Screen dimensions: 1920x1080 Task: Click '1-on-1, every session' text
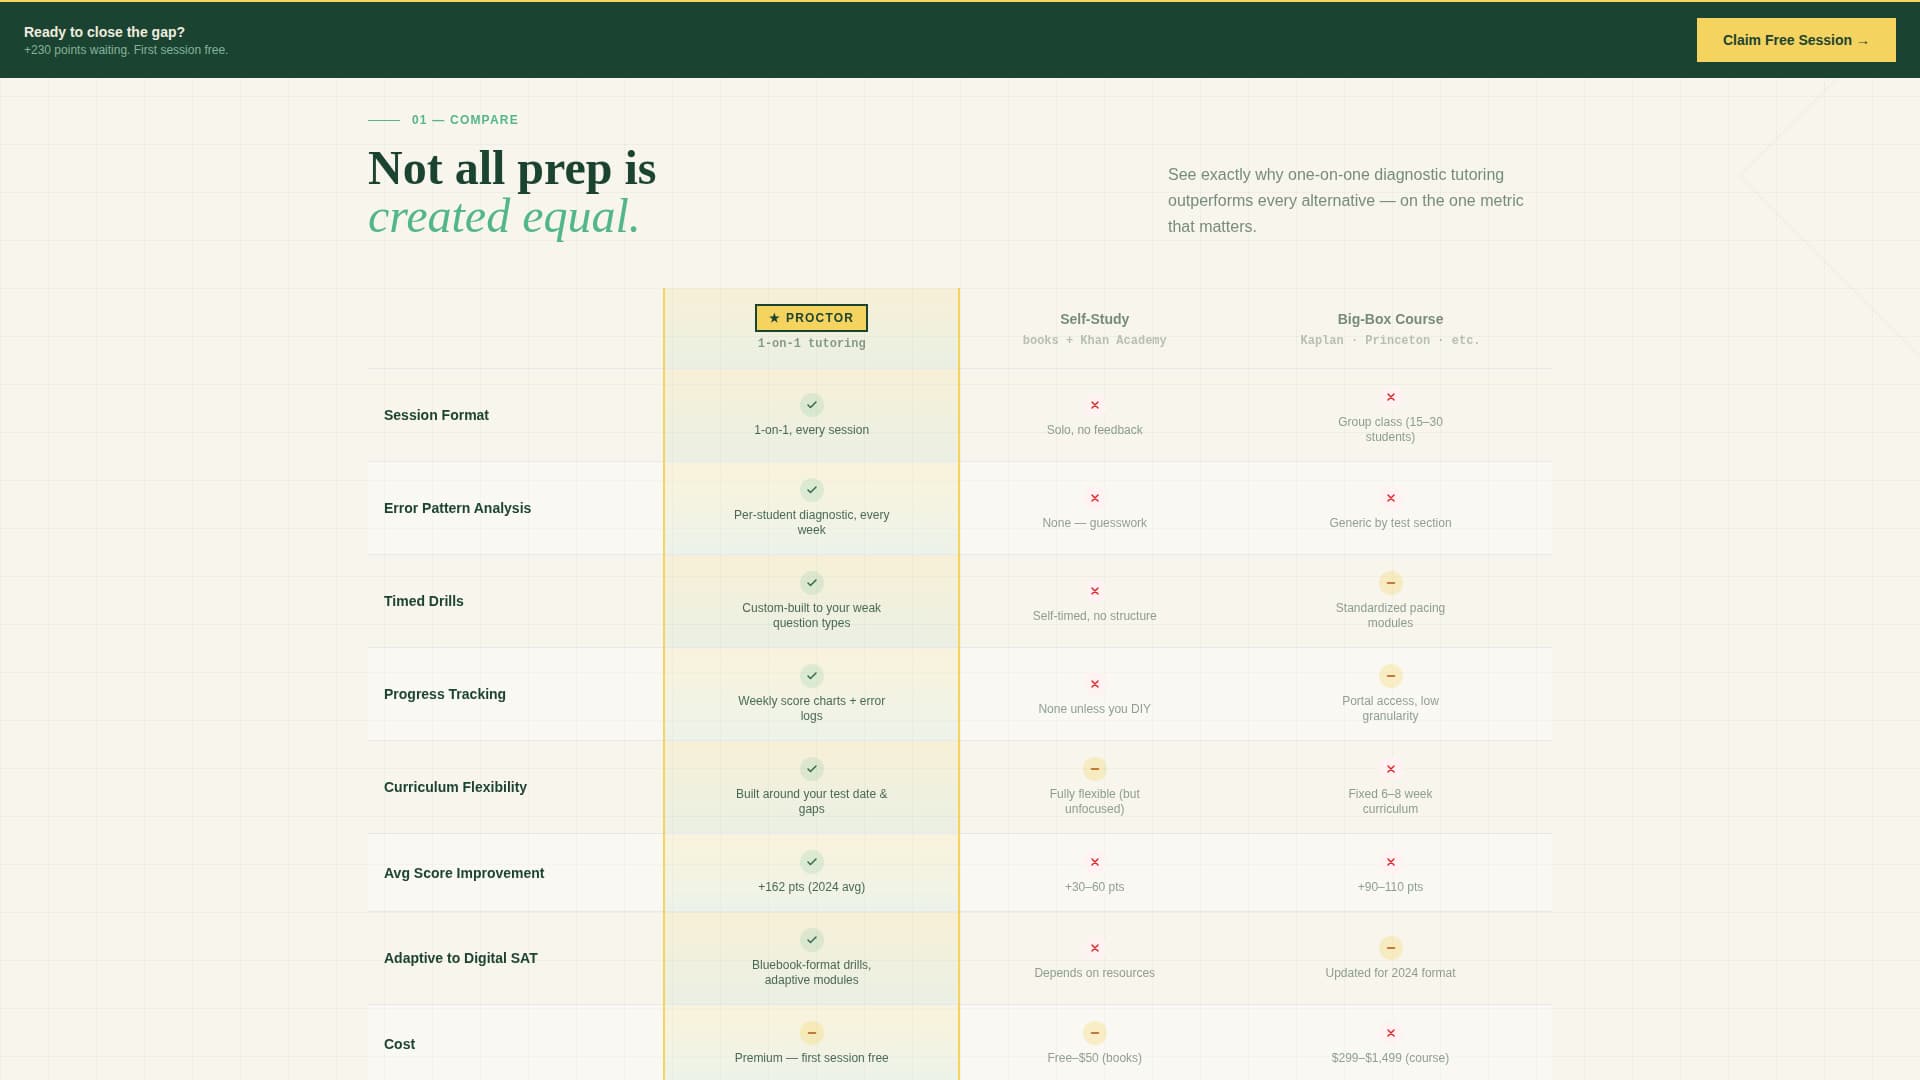811,430
